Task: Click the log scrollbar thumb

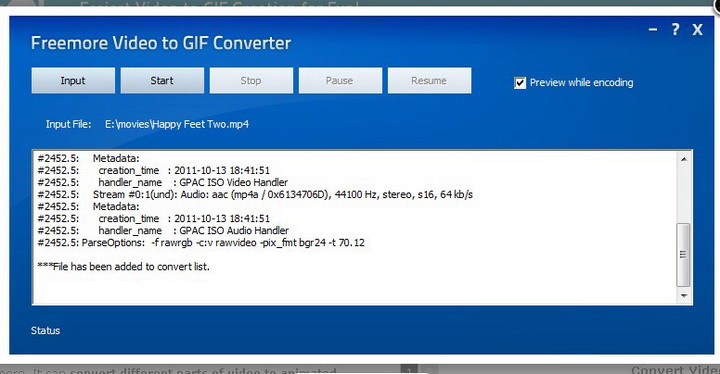Action: click(684, 255)
